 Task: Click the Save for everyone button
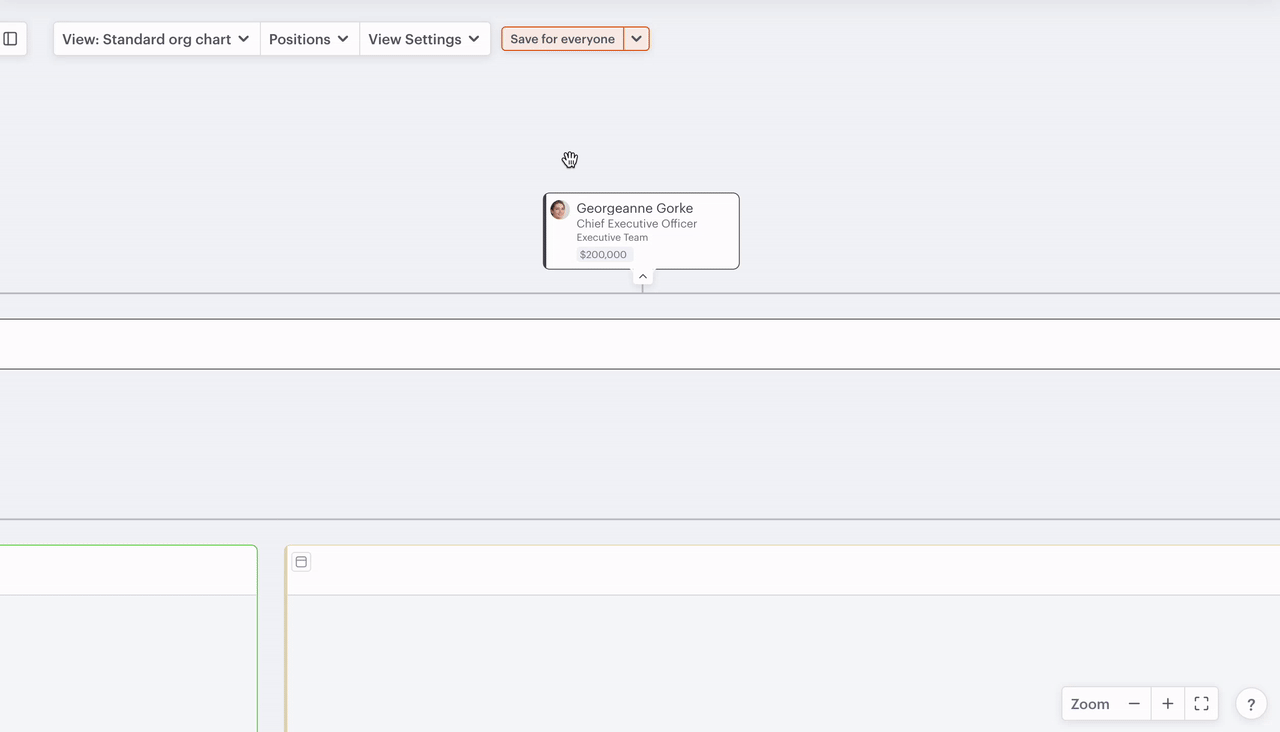click(x=562, y=39)
